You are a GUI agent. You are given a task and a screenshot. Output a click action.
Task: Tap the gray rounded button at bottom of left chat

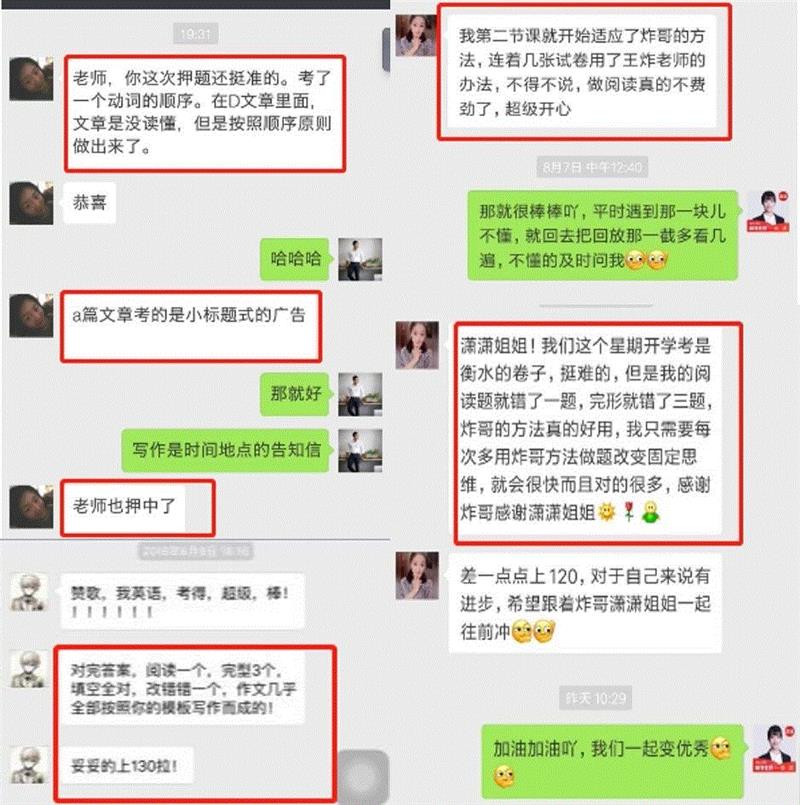point(363,775)
